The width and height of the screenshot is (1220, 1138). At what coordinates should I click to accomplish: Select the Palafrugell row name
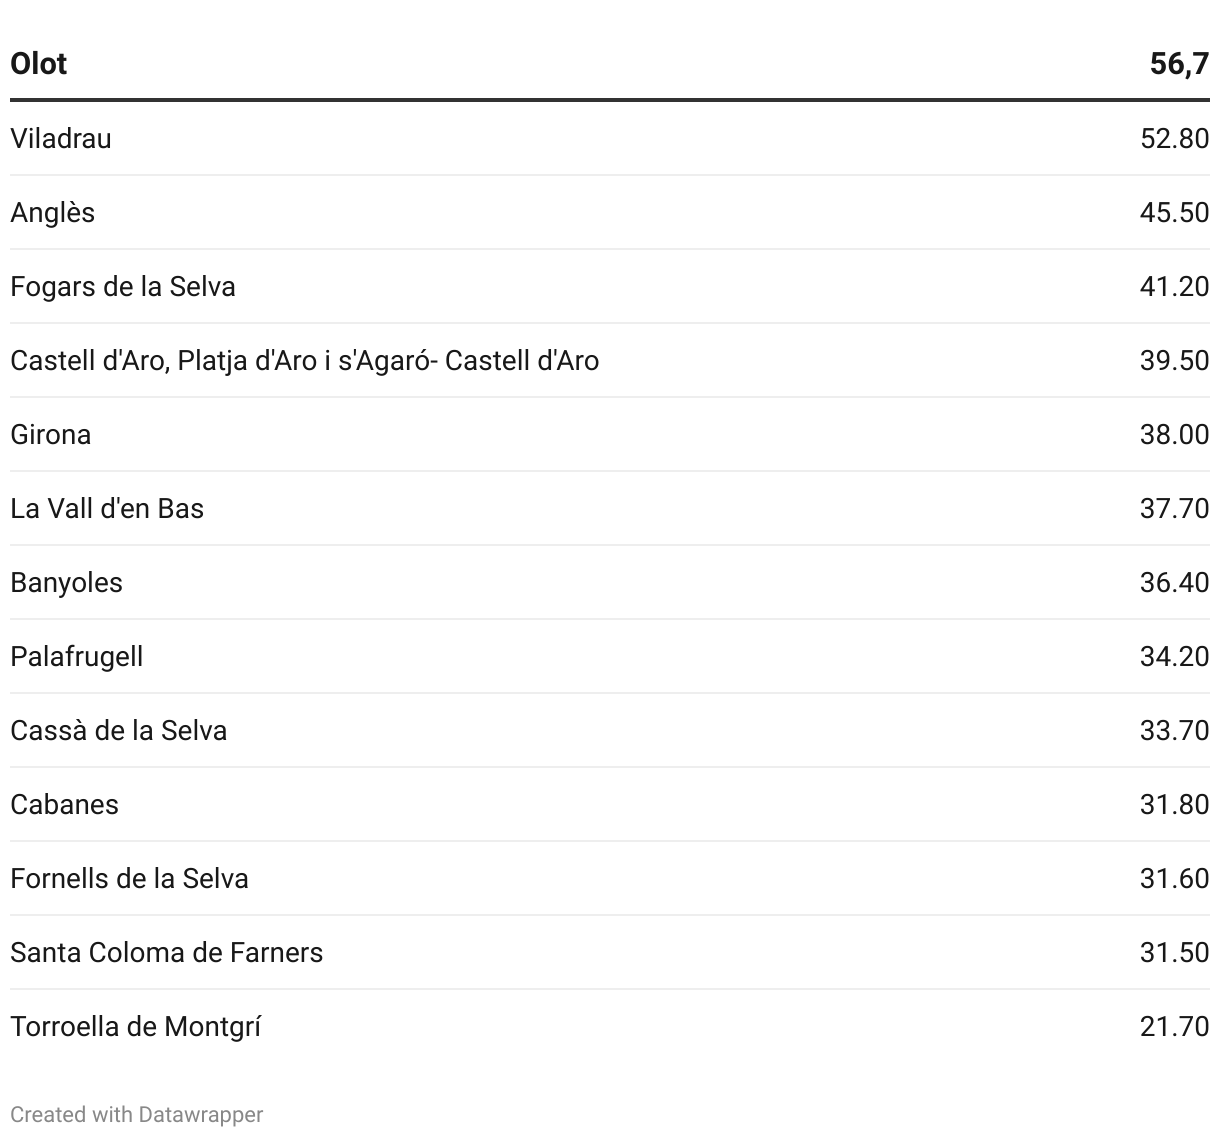77,656
